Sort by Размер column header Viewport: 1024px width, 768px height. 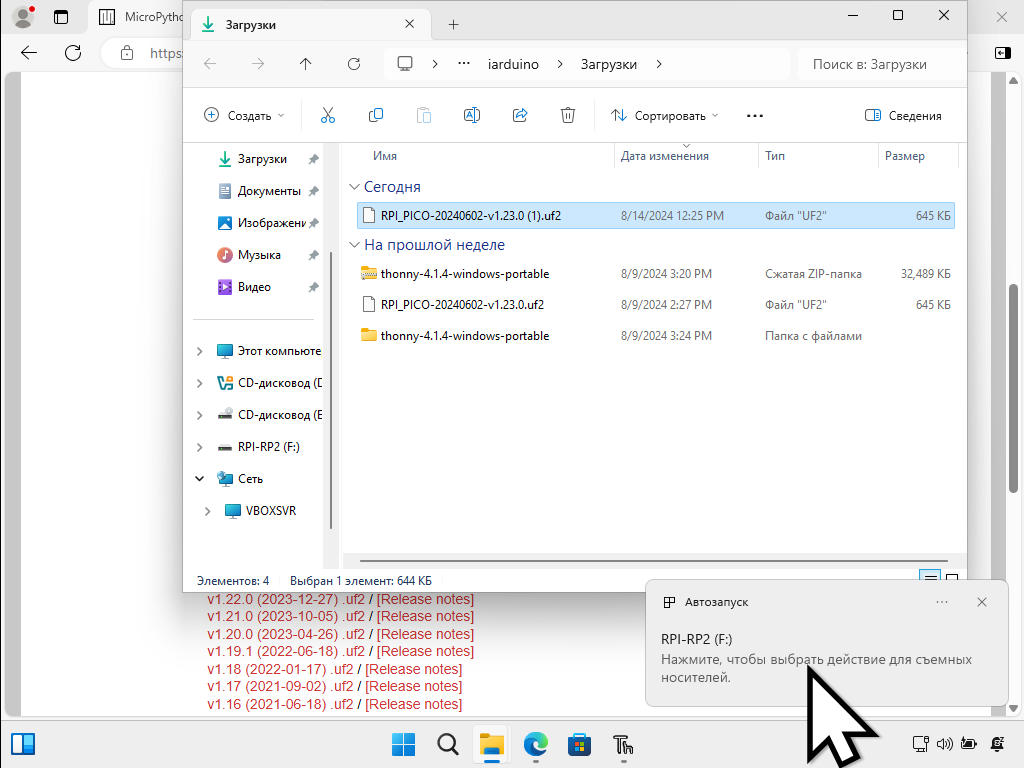point(904,156)
